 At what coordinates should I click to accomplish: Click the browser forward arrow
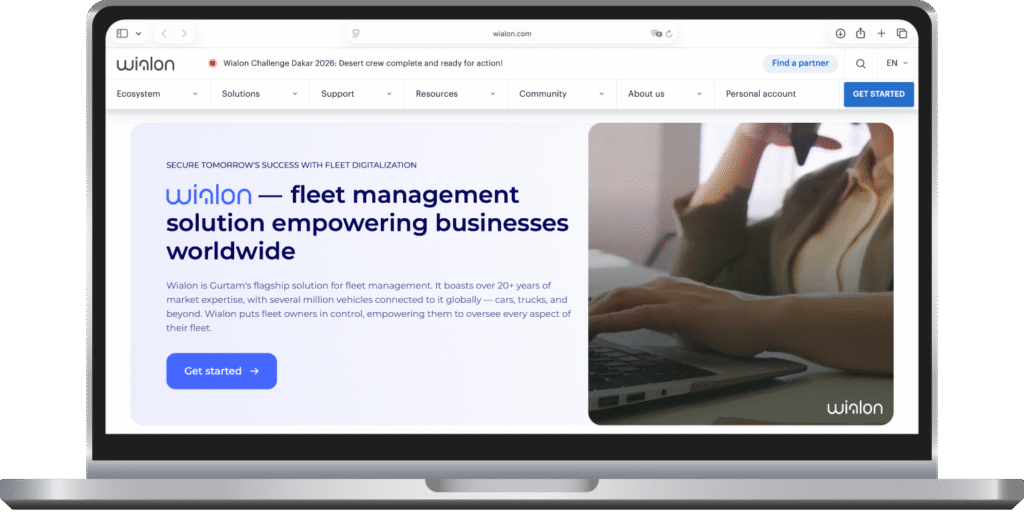tap(188, 33)
